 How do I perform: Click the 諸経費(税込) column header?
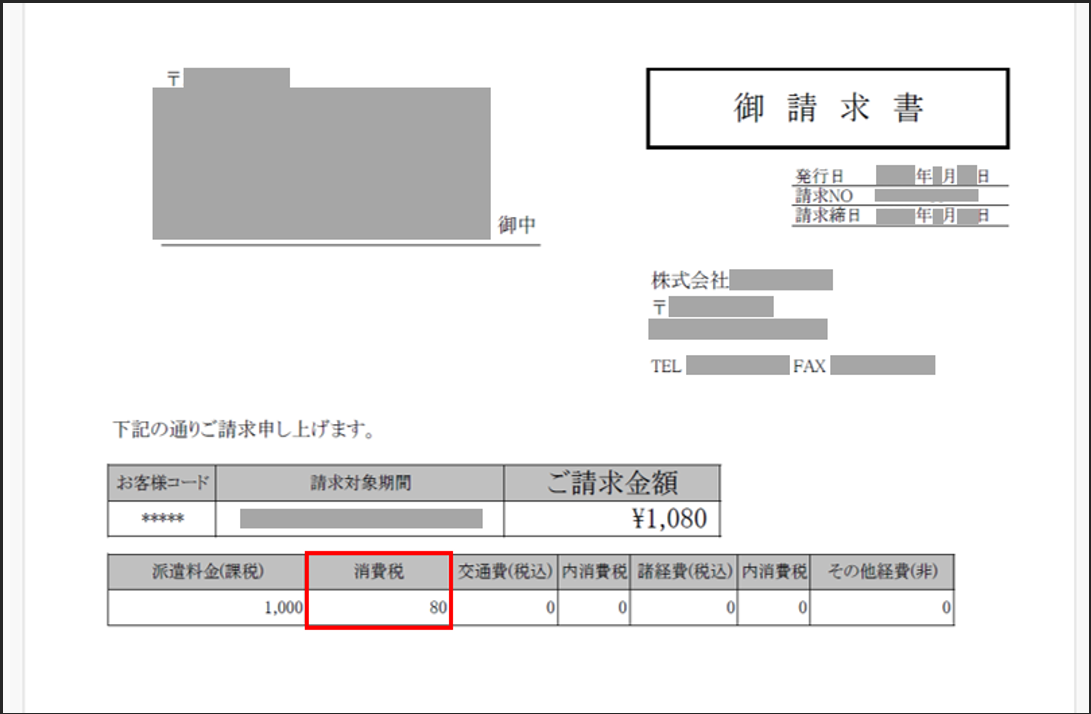click(x=681, y=572)
